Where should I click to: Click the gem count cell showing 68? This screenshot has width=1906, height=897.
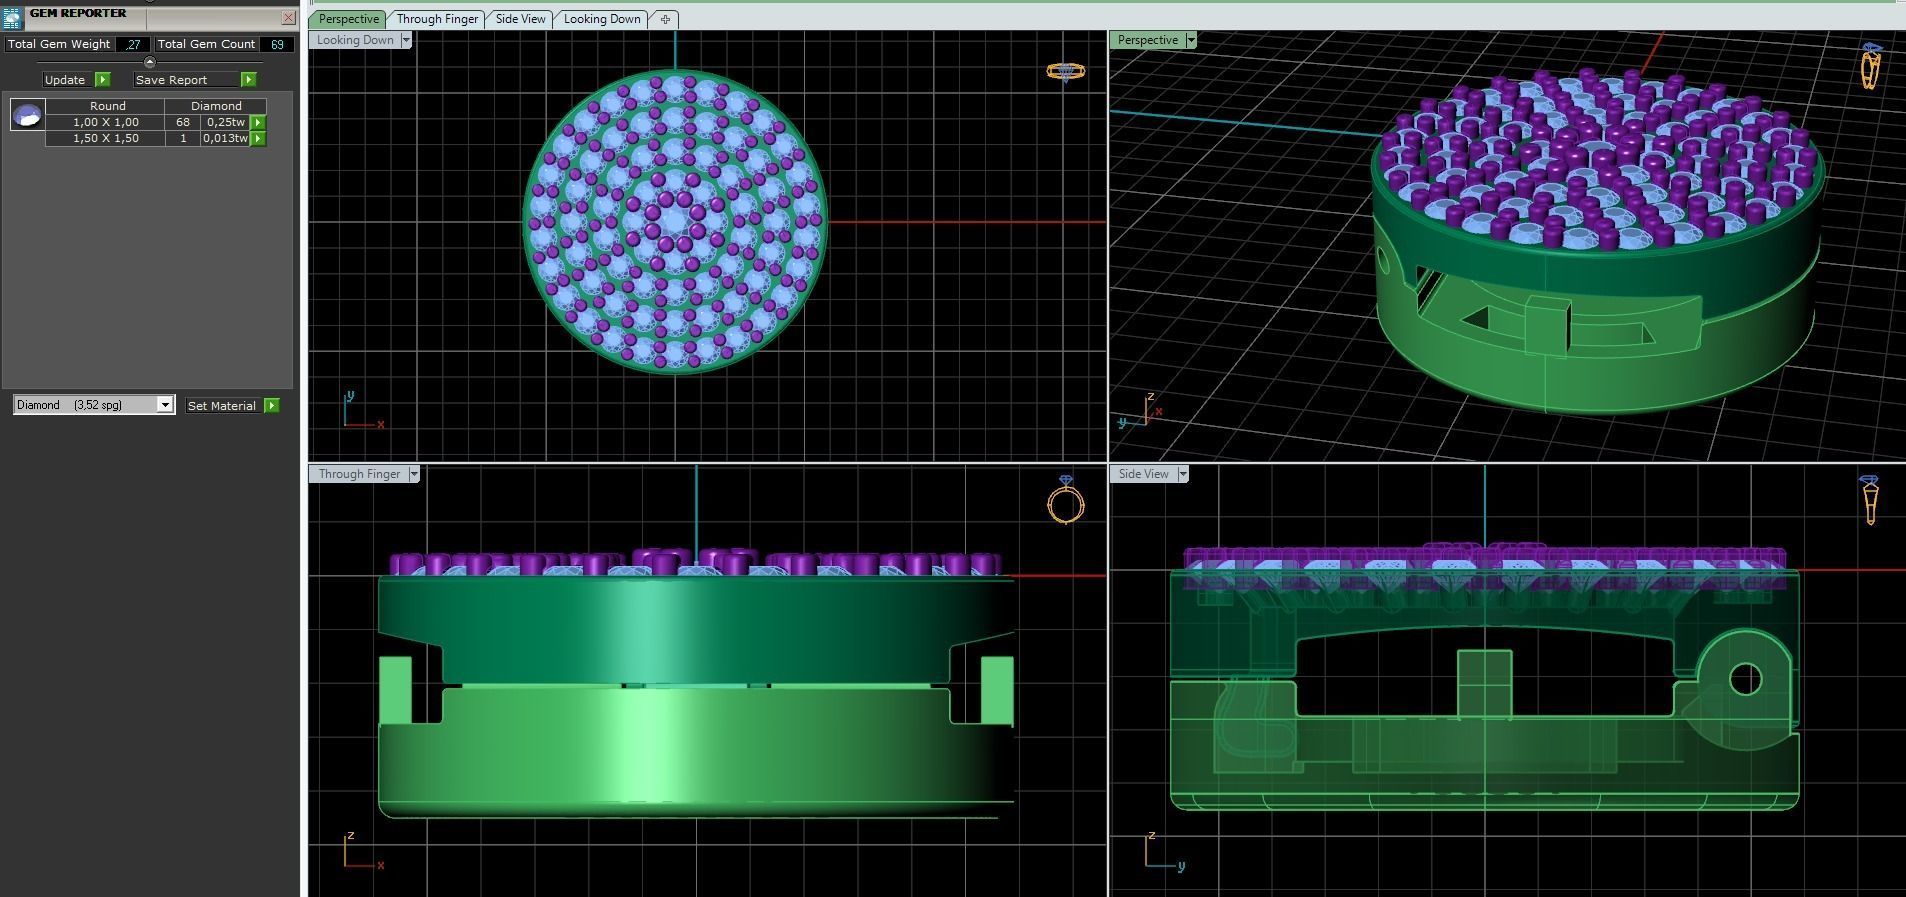(x=183, y=122)
